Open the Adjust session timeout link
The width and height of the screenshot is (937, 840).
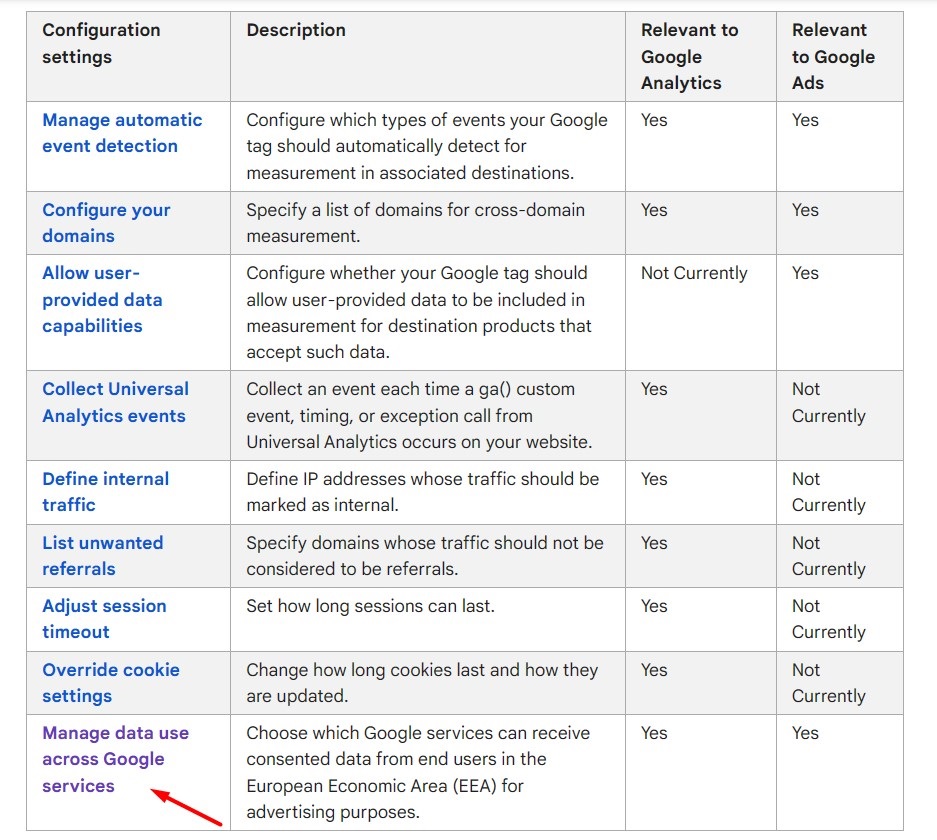pos(104,618)
